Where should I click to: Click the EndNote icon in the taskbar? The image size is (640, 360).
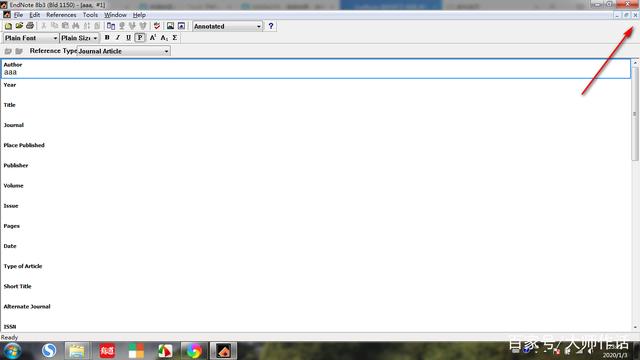[223, 351]
